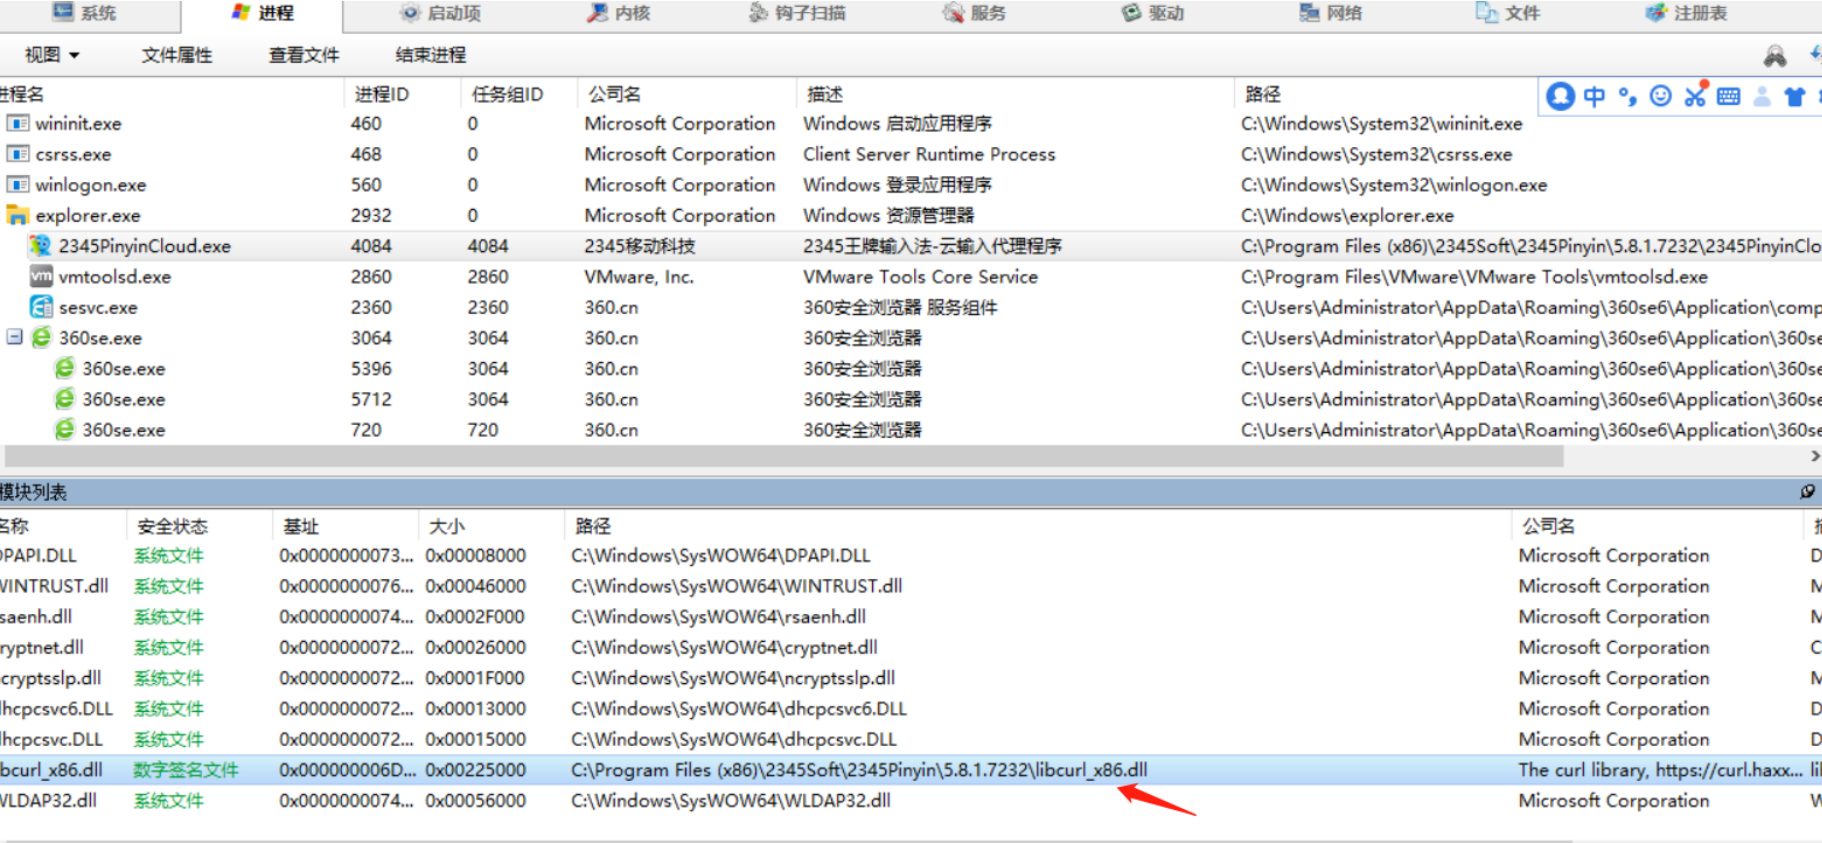Click the 结束进程 button

pyautogui.click(x=430, y=55)
